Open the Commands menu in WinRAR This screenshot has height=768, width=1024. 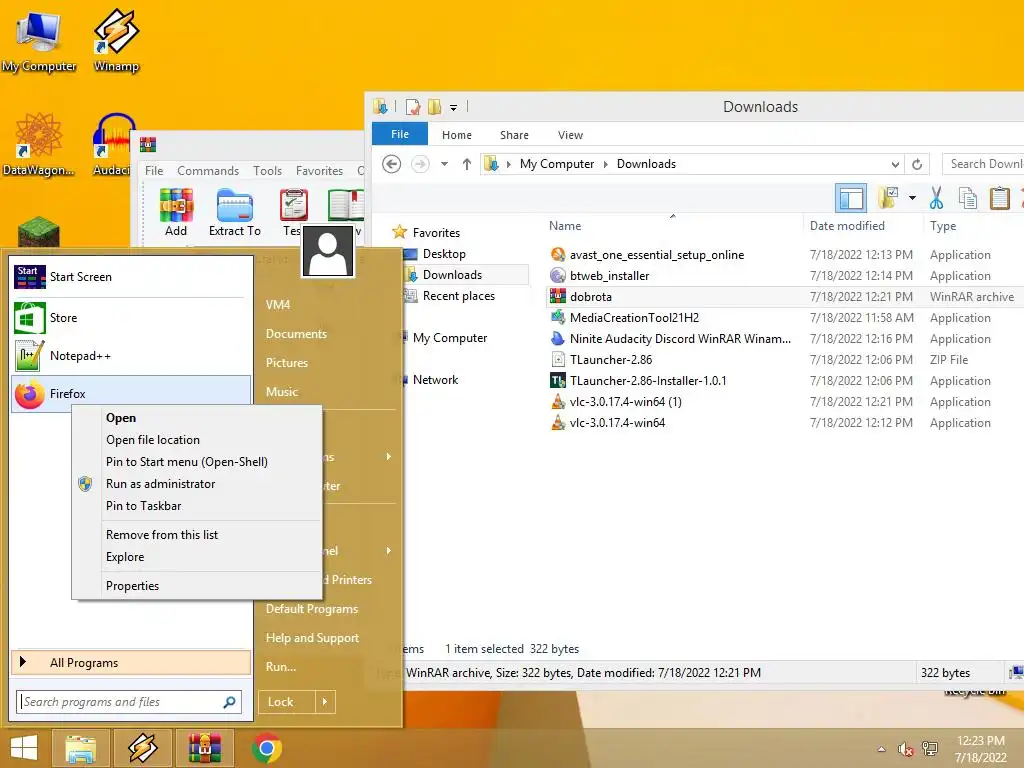(x=208, y=170)
